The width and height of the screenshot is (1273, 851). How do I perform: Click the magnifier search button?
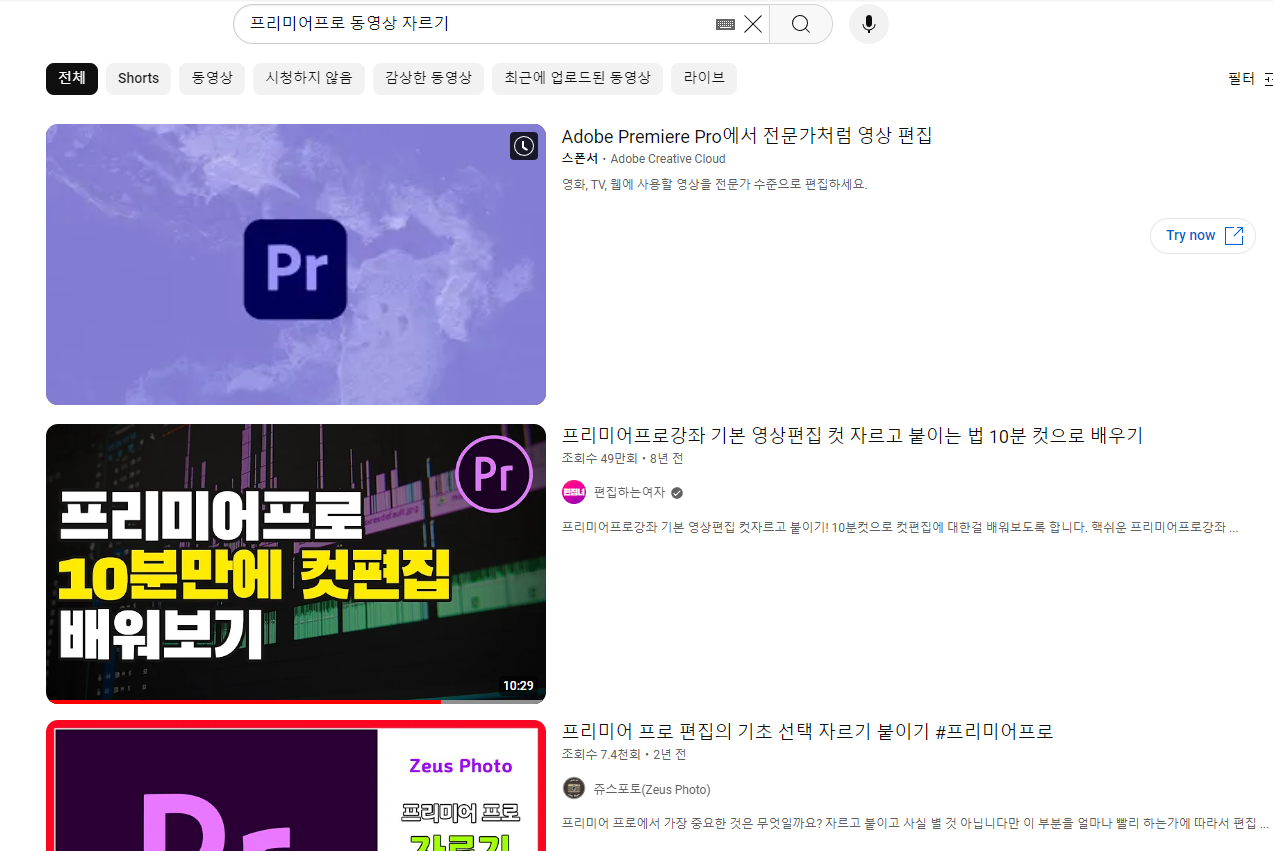(801, 24)
